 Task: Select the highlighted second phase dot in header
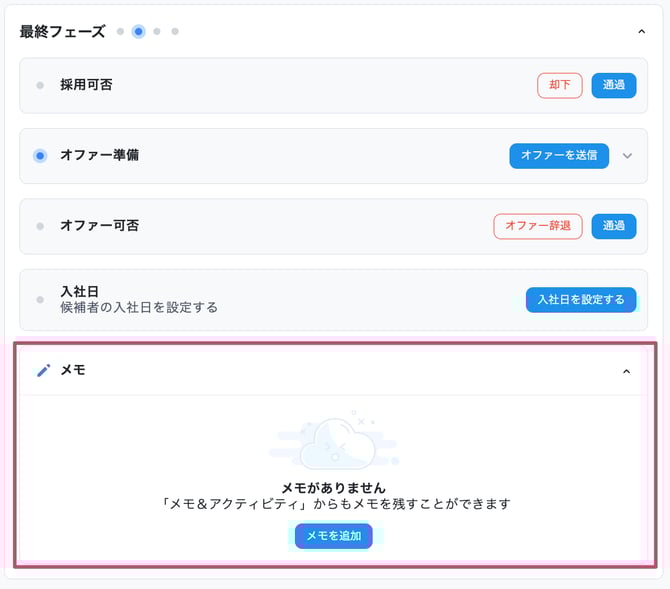(138, 31)
